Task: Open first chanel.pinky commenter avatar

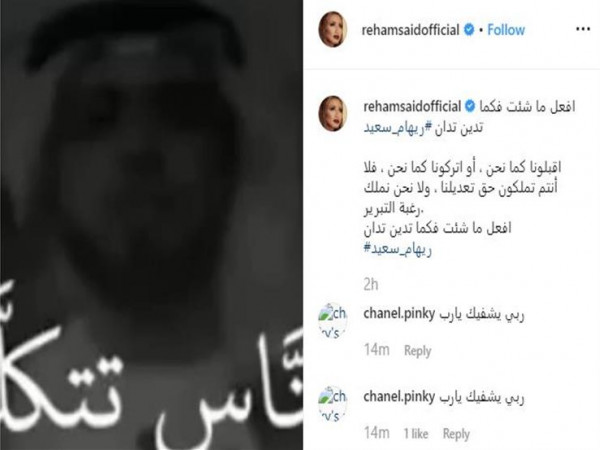Action: pos(333,321)
